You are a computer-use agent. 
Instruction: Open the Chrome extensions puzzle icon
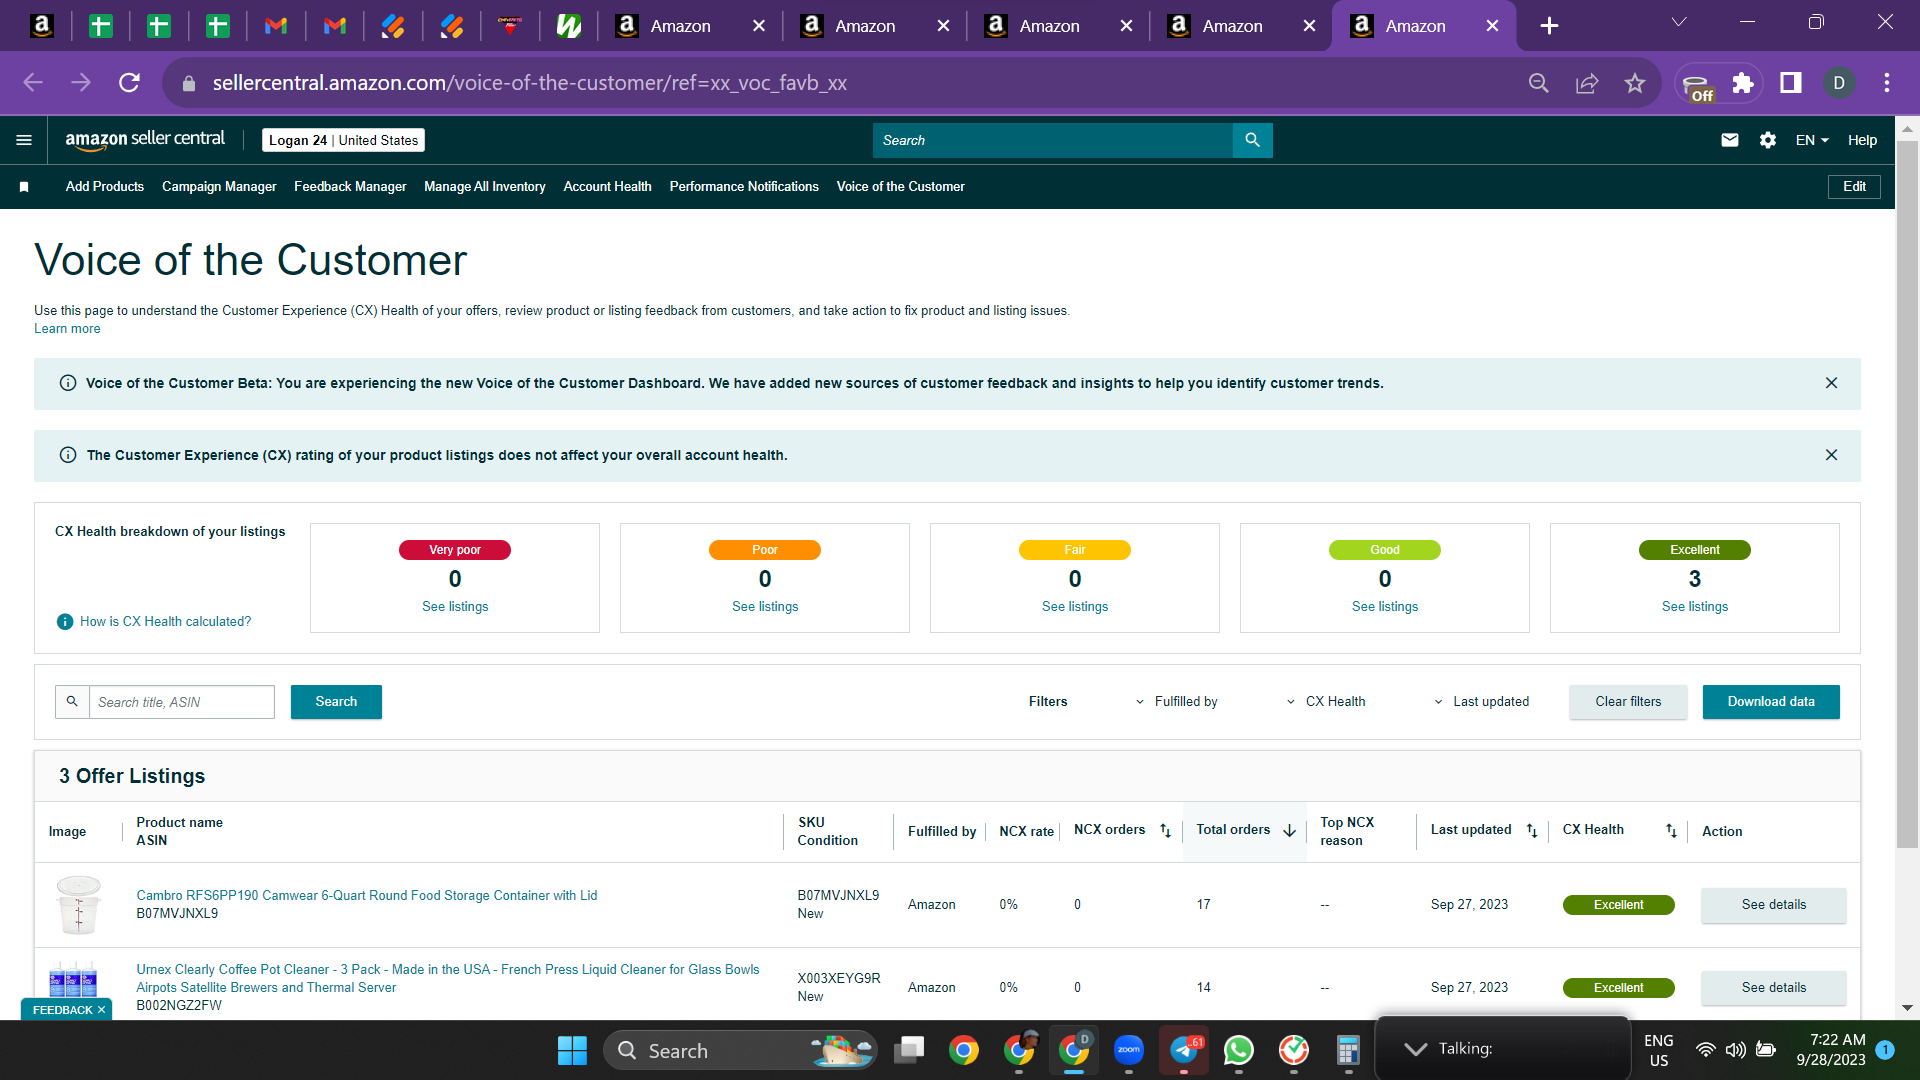(x=1743, y=83)
